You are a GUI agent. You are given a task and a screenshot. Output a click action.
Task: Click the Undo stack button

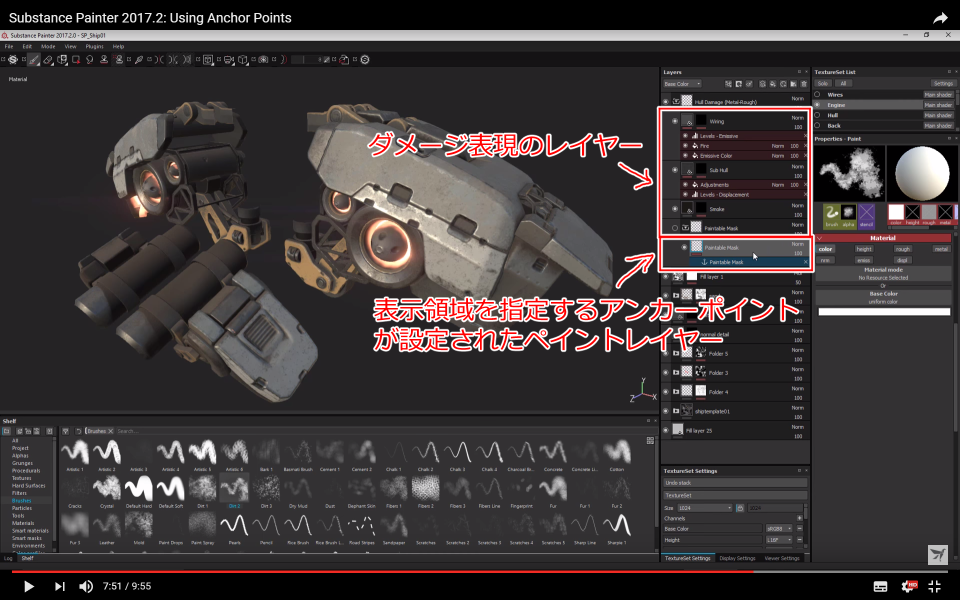click(735, 483)
